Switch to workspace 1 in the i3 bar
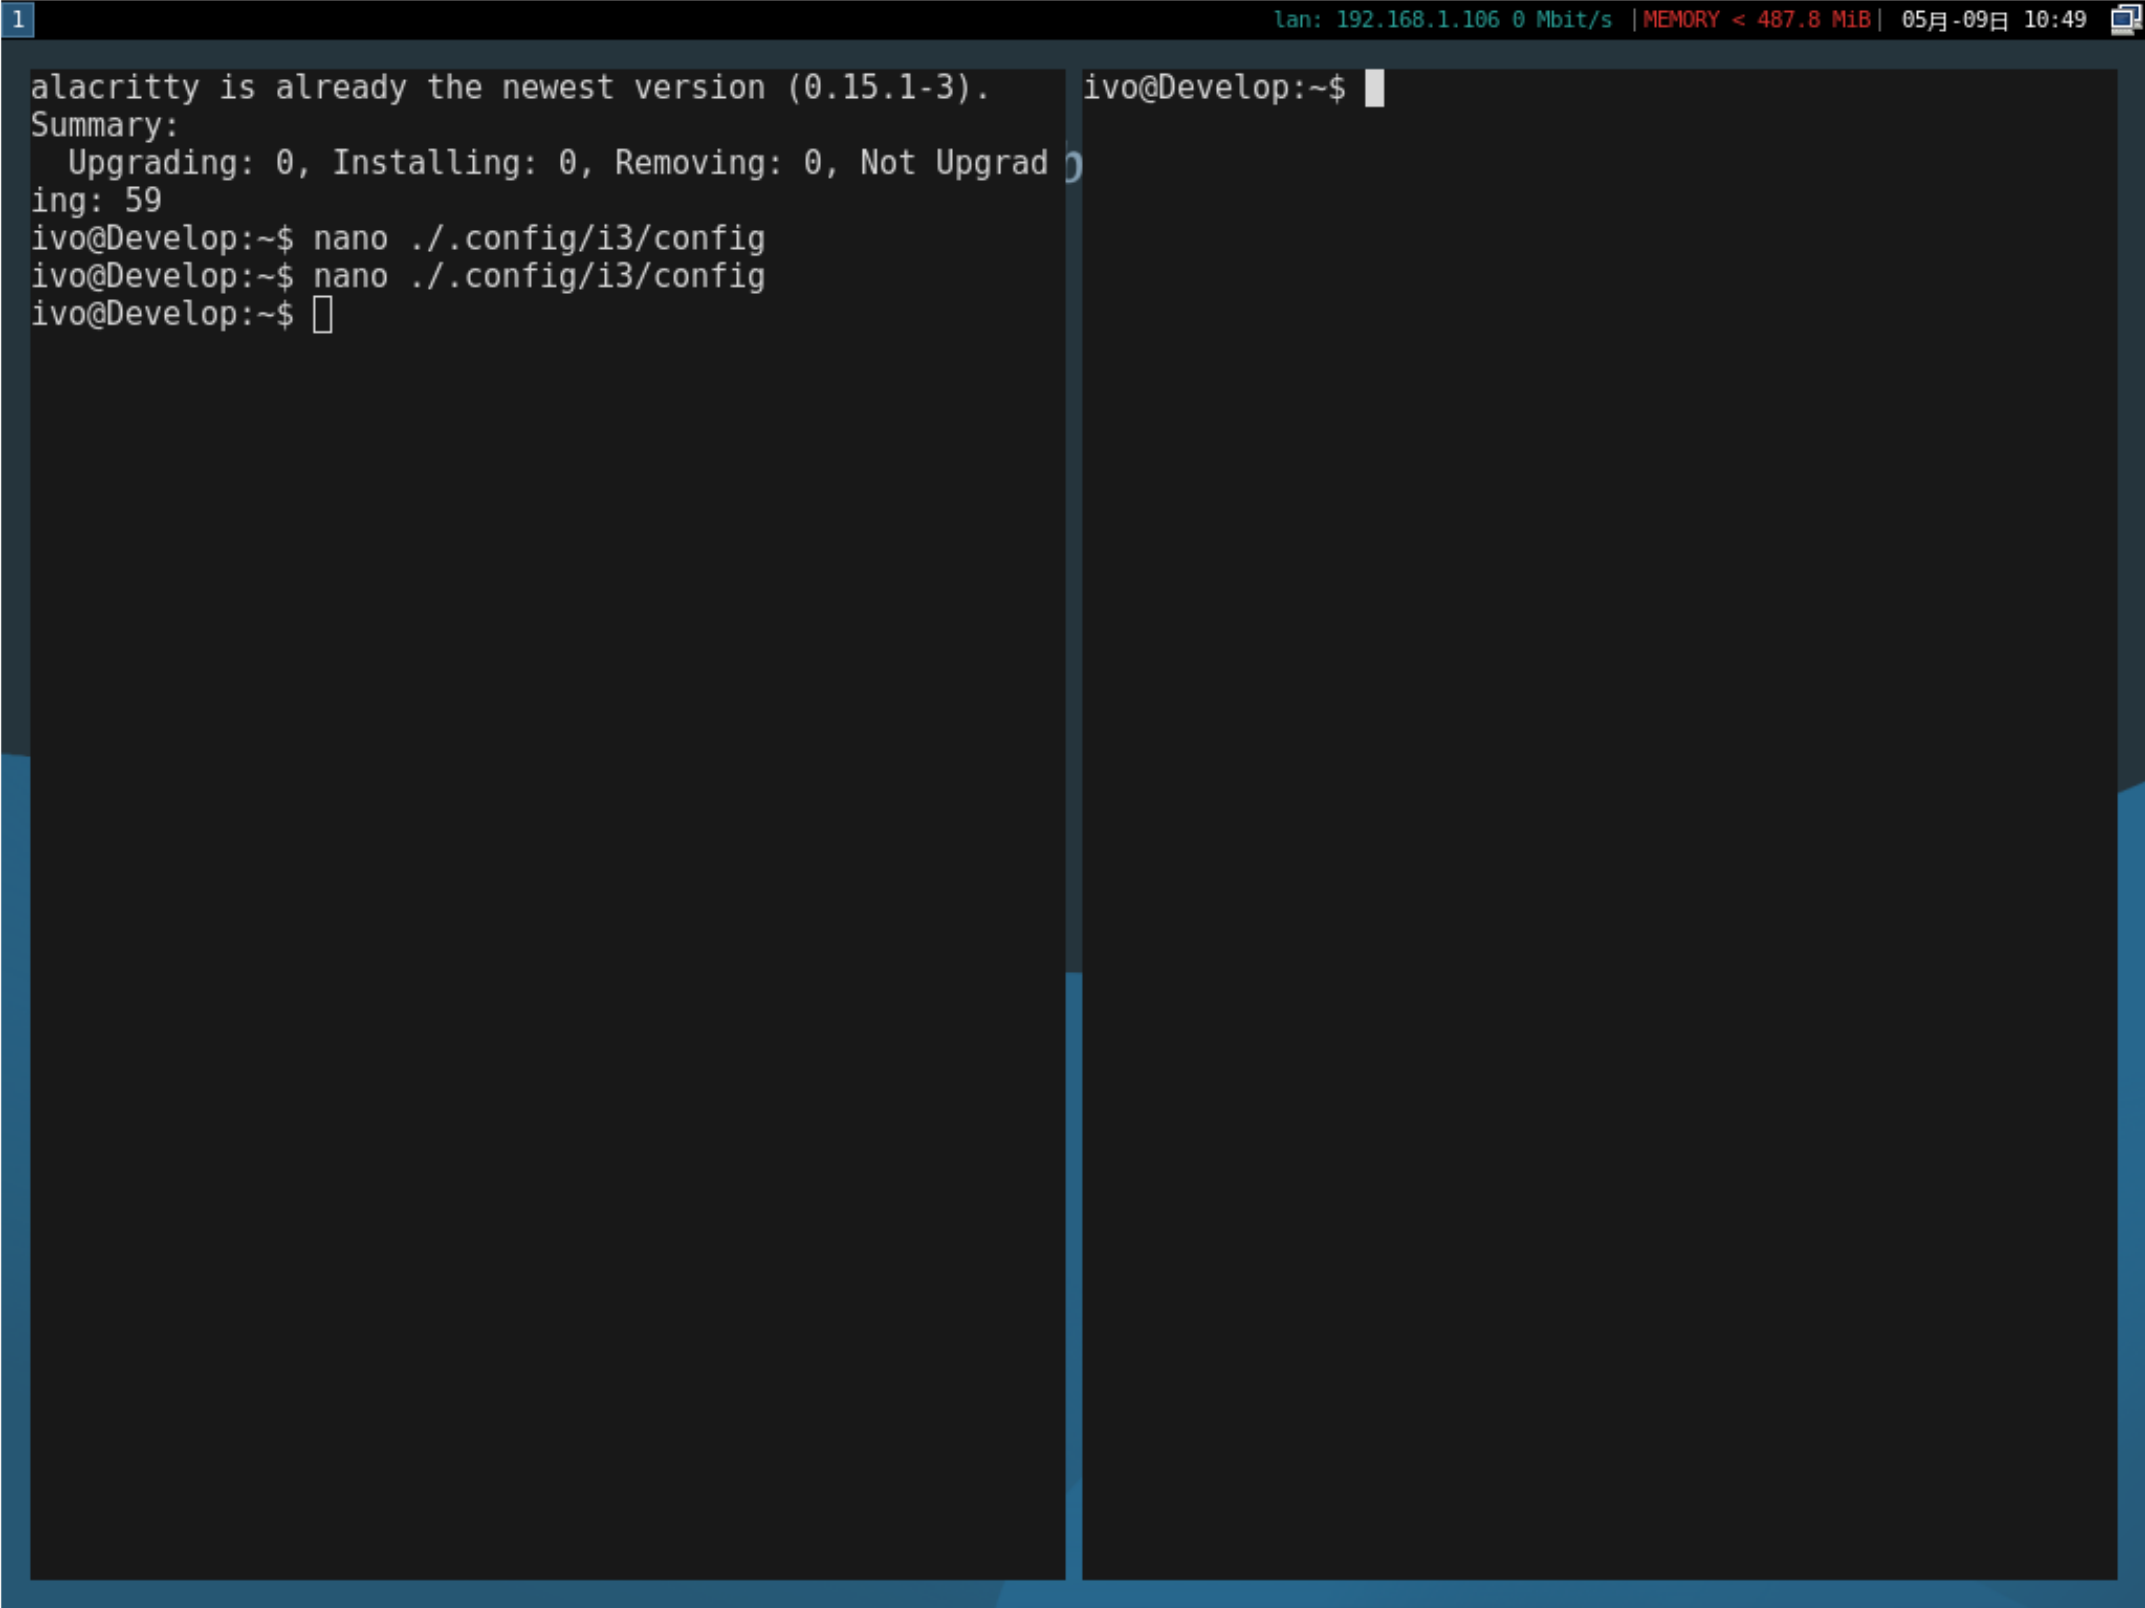The image size is (2145, 1608). [17, 19]
